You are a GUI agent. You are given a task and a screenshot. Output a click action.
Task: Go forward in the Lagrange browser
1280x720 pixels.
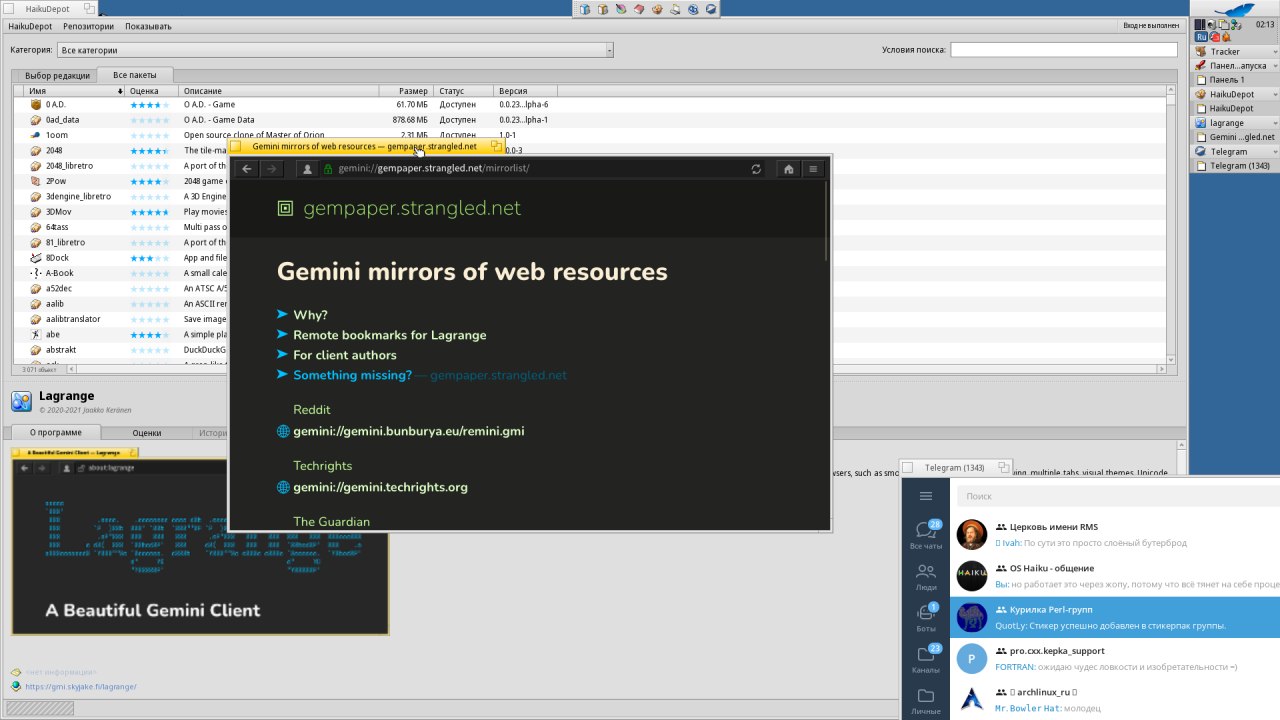point(272,169)
